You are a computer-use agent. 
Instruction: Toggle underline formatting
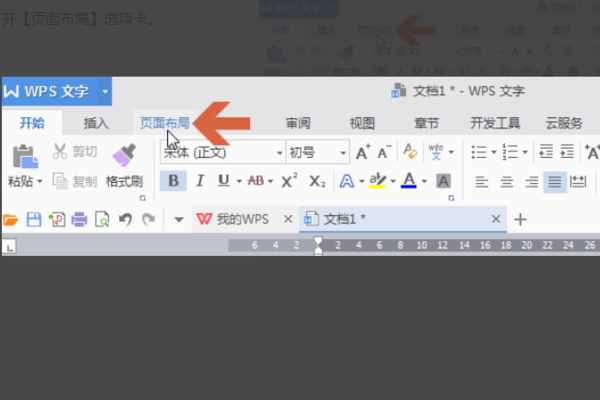223,181
